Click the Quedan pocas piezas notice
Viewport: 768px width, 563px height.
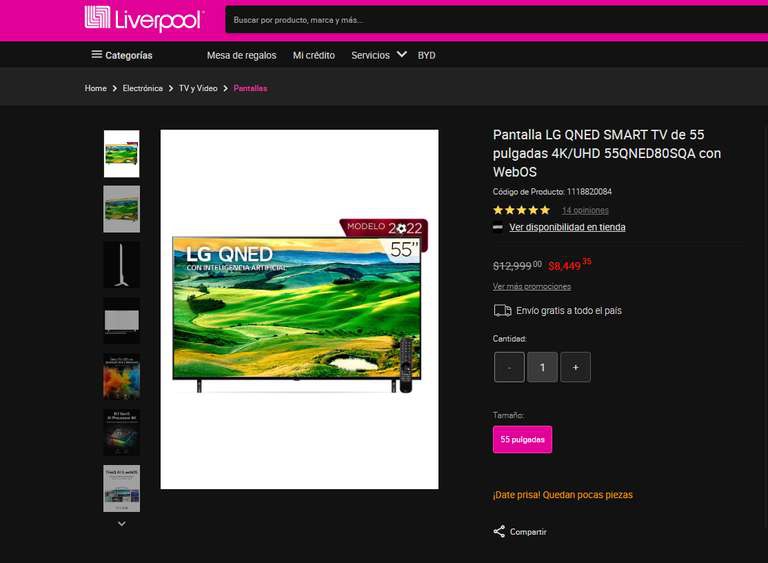(x=563, y=495)
